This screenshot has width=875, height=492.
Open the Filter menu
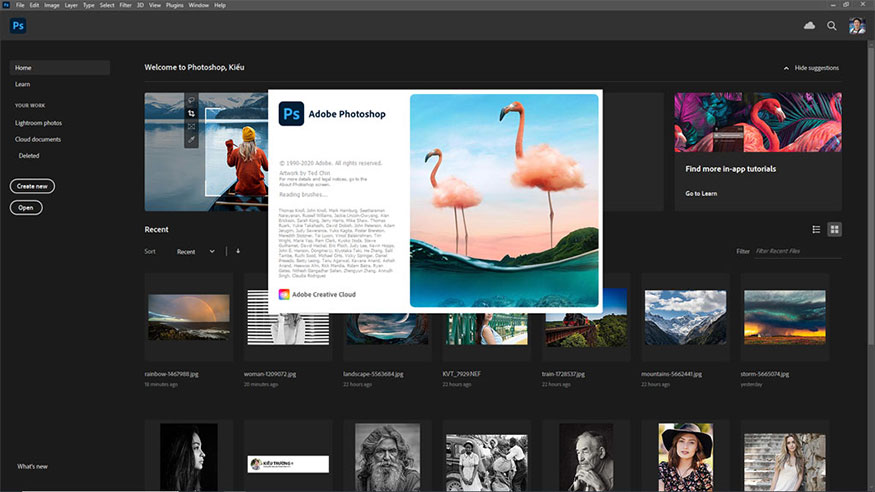[x=126, y=5]
